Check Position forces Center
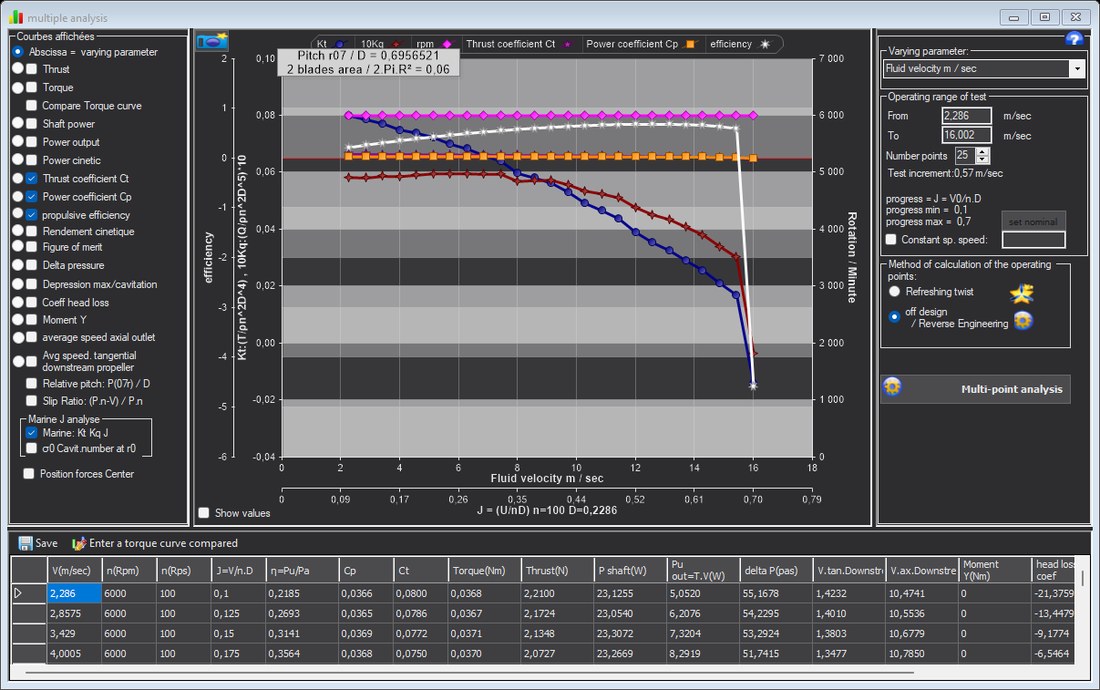The height and width of the screenshot is (690, 1100). [x=29, y=473]
